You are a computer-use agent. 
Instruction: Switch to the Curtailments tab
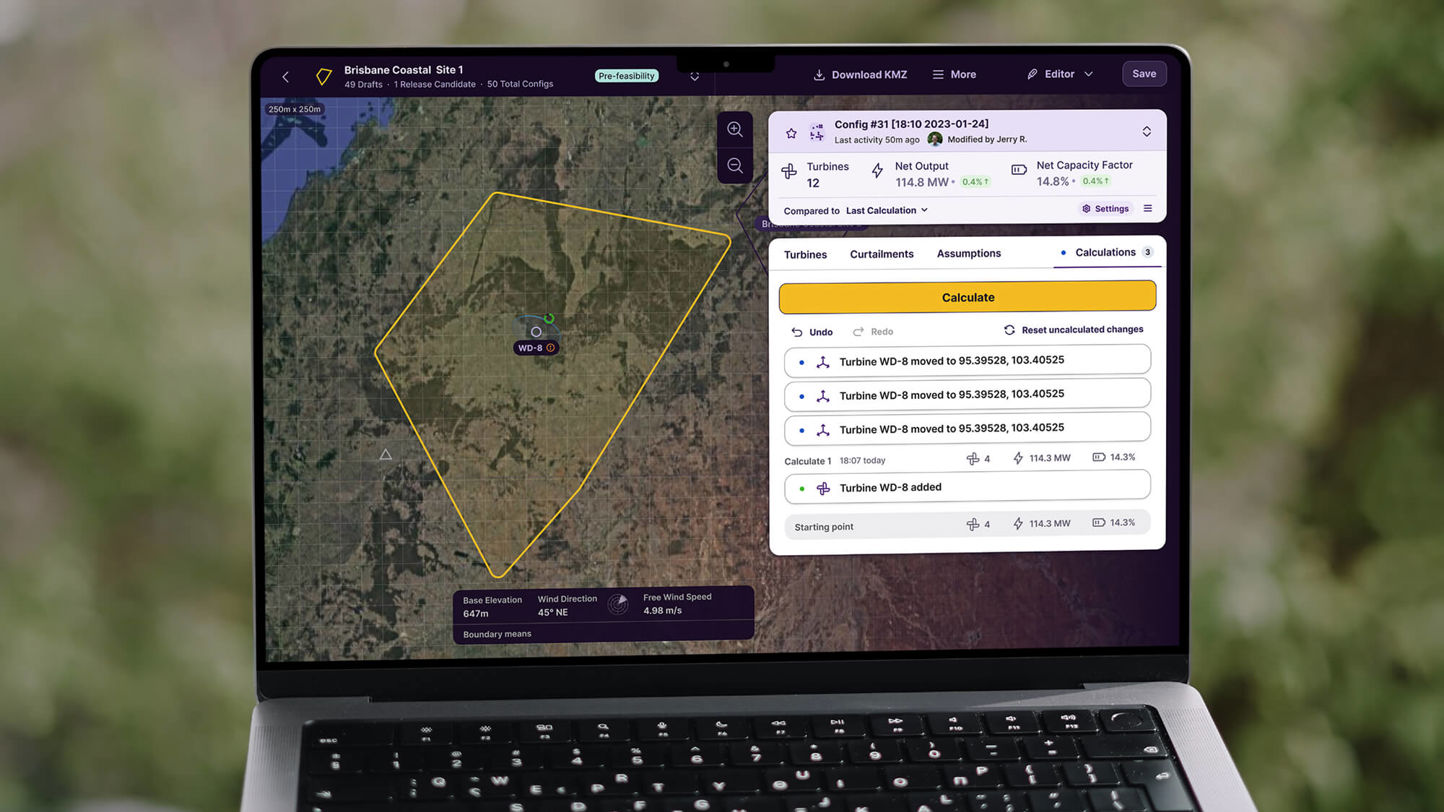click(881, 254)
